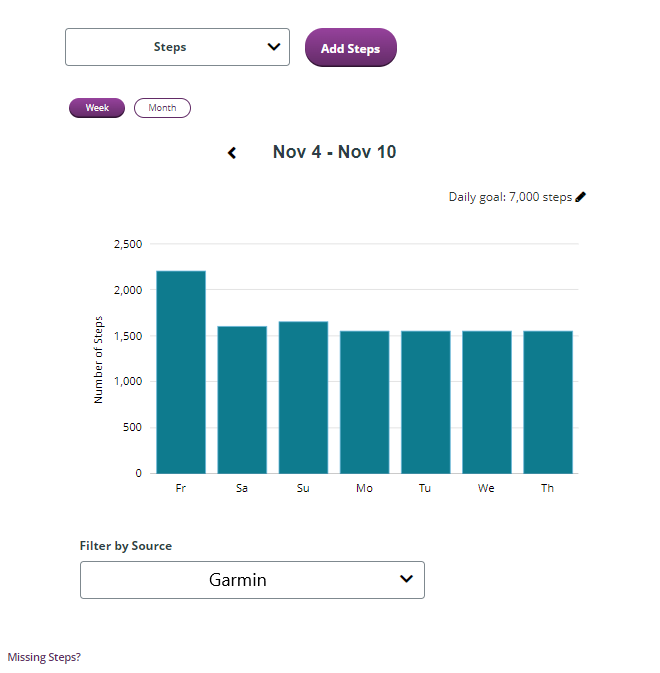Switch to Month view
Viewport: 660px width, 673px height.
pos(162,108)
